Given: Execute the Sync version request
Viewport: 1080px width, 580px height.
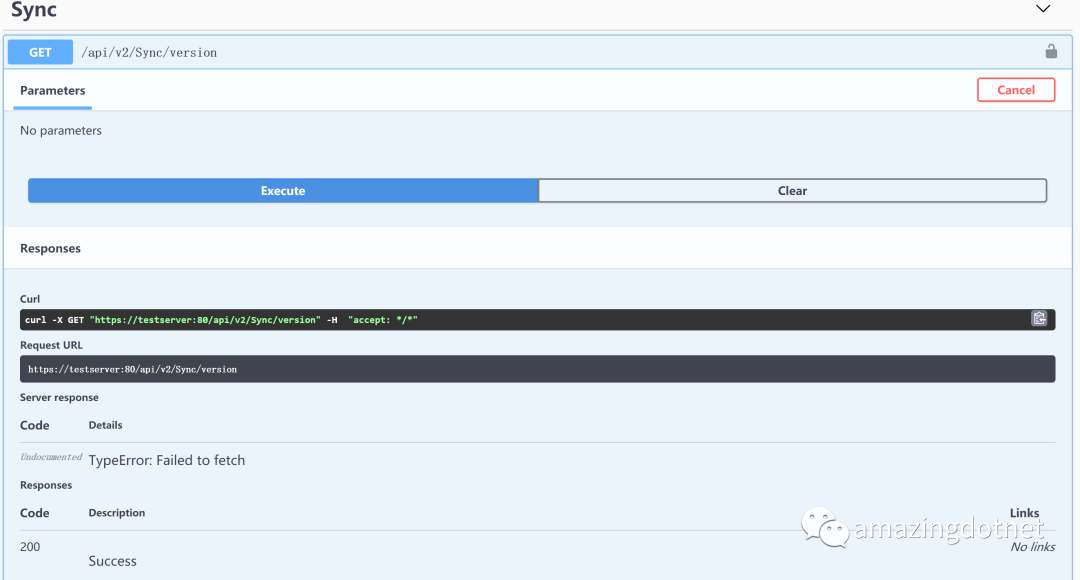Looking at the screenshot, I should tap(283, 191).
